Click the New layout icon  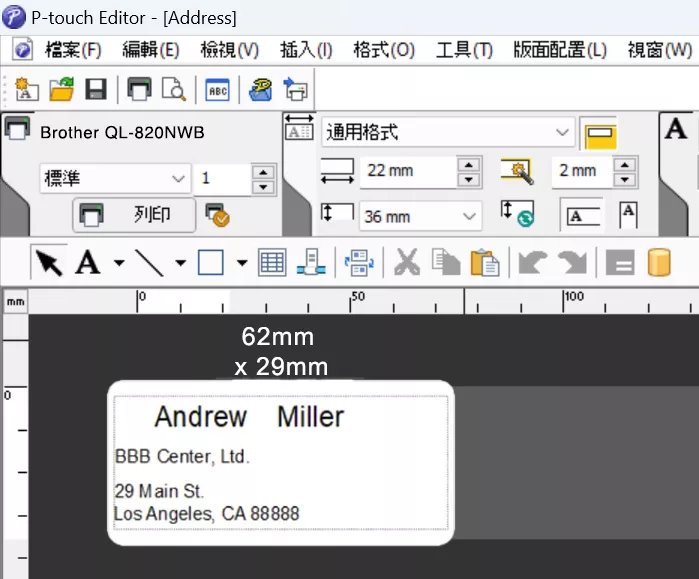27,90
